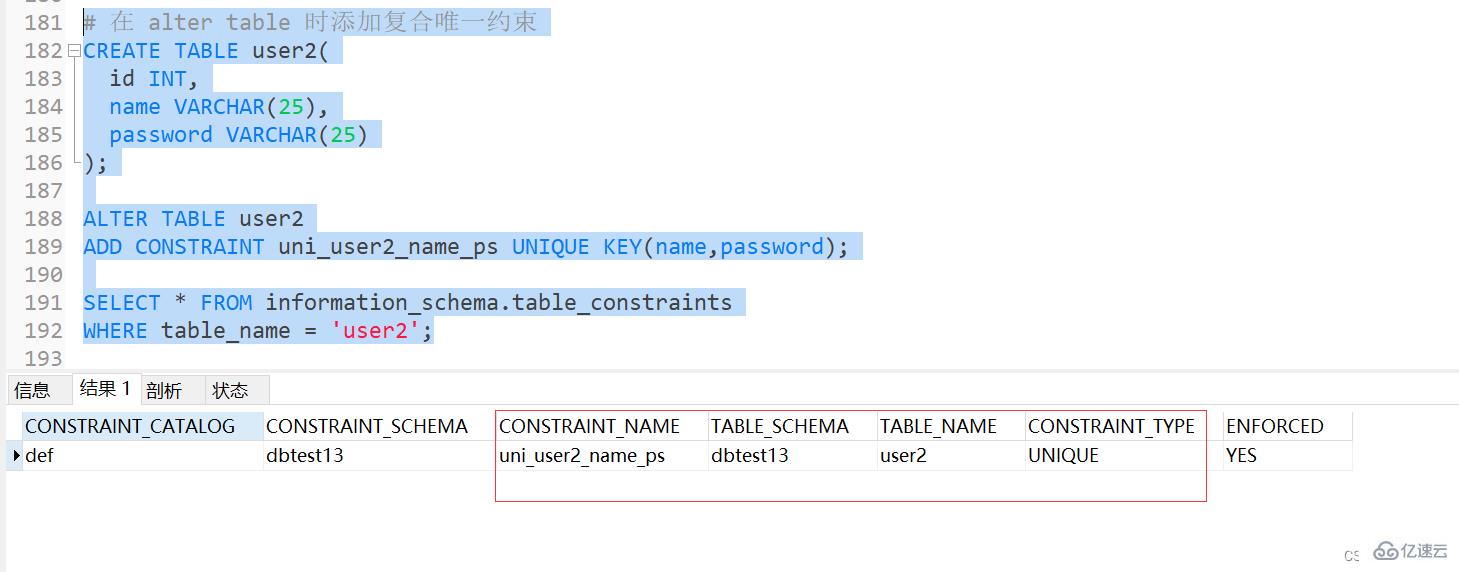Click the CONSTRAINT_NAME column header
Viewport: 1459px width, 572px height.
tap(589, 427)
